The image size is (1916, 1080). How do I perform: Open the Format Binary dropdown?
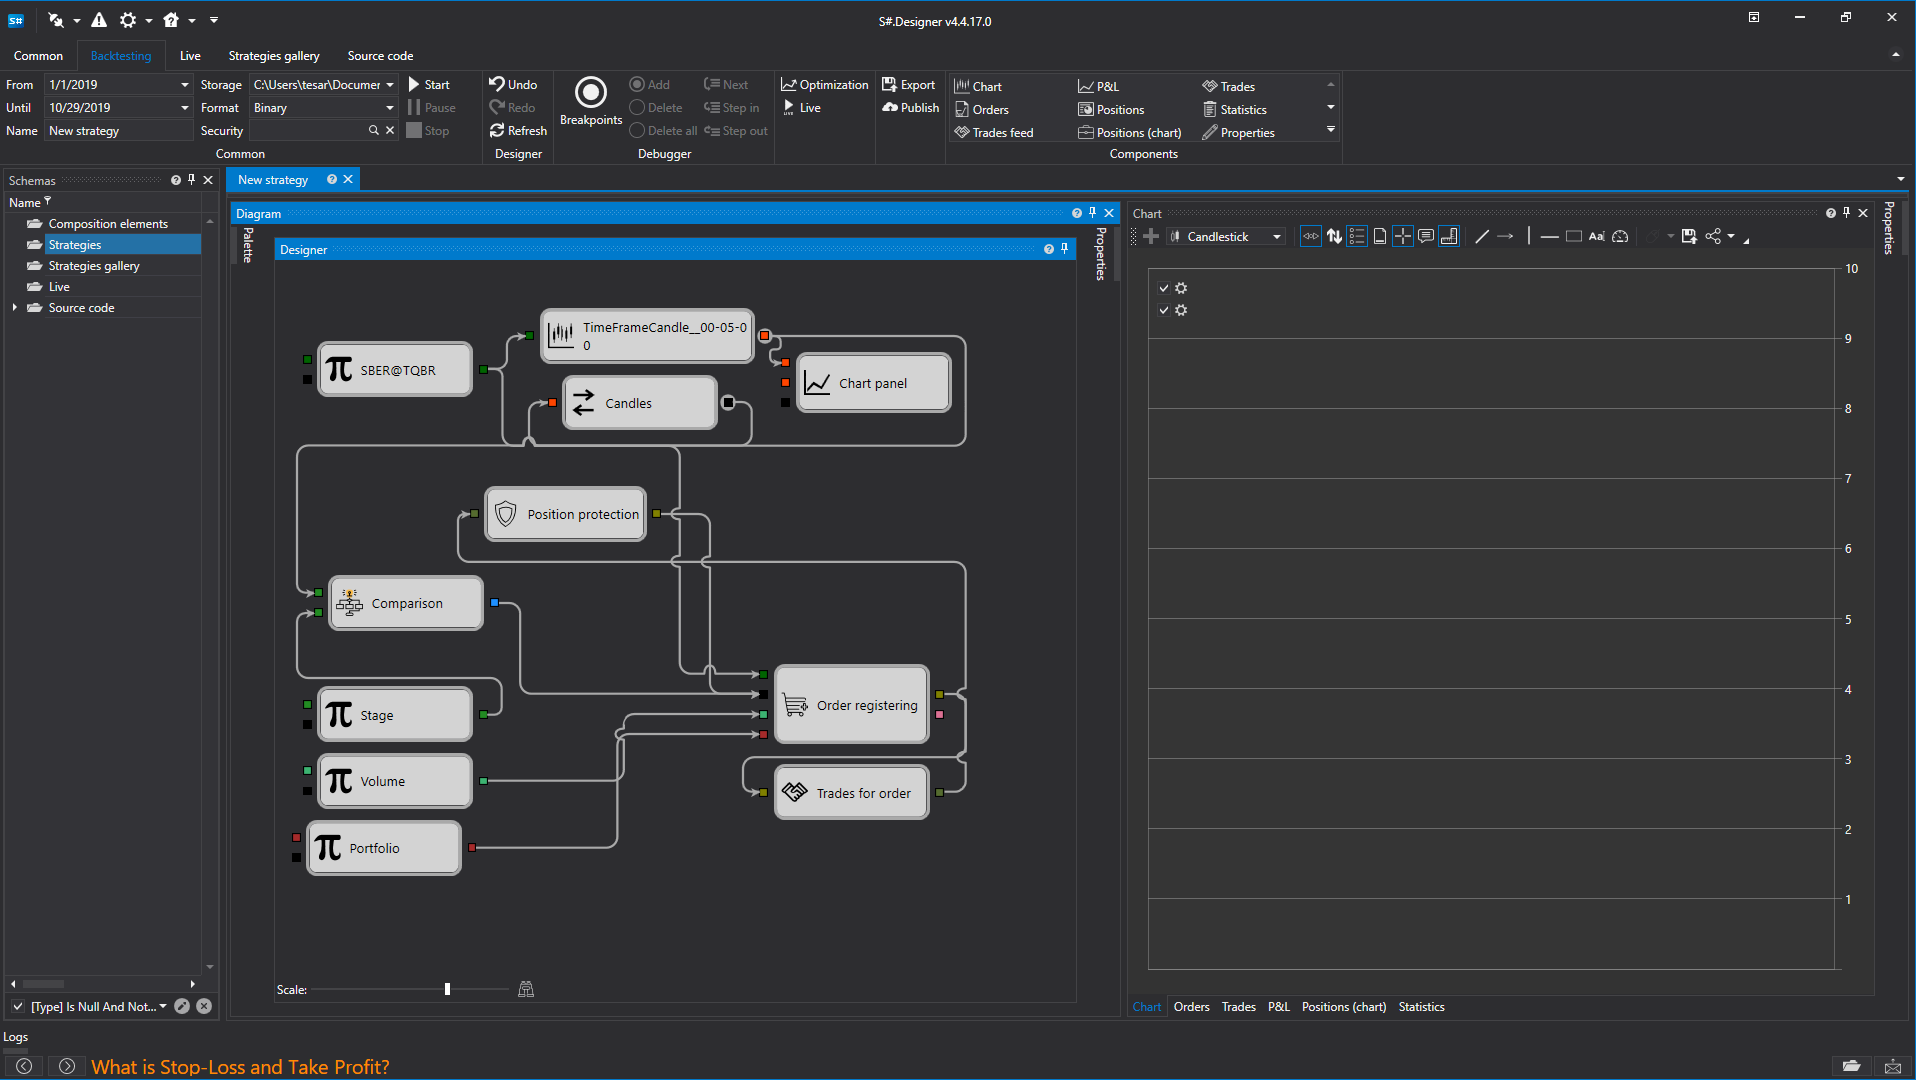pos(389,108)
